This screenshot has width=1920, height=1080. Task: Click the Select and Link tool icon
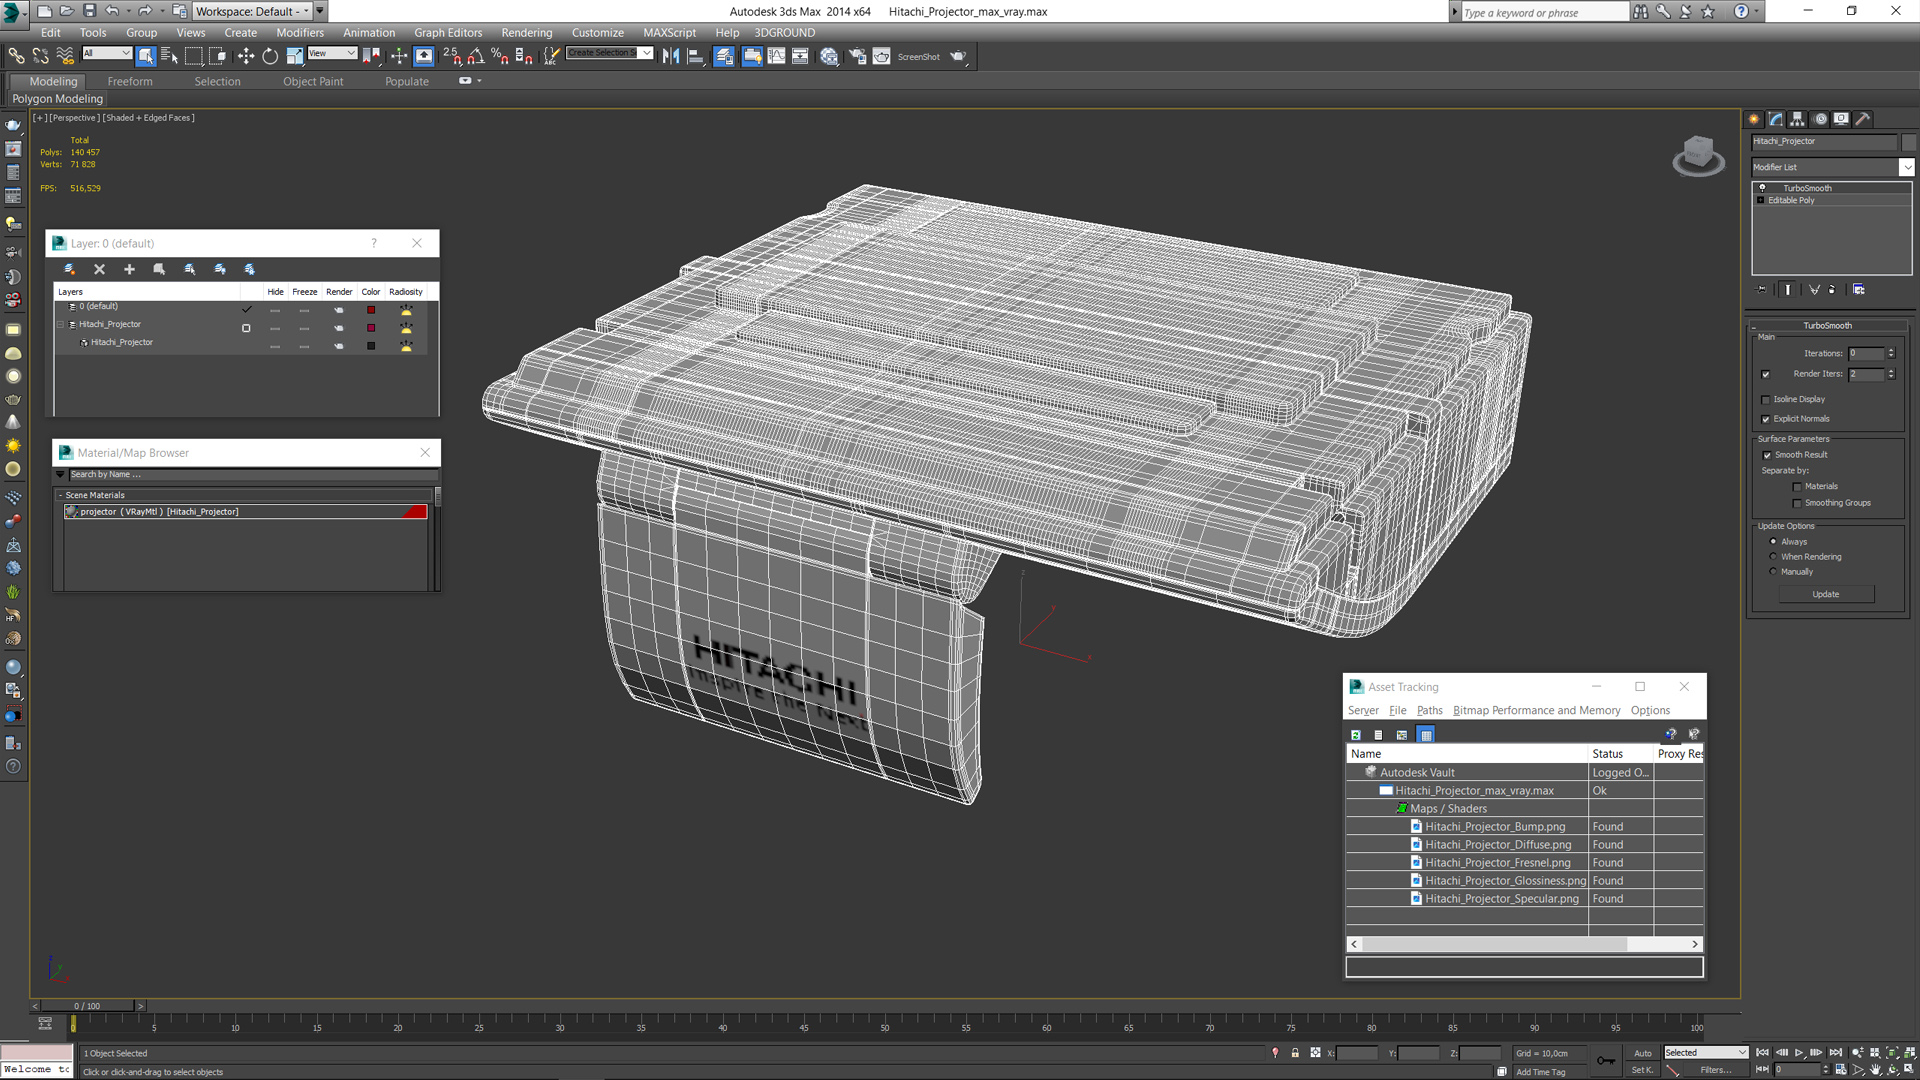click(x=16, y=56)
